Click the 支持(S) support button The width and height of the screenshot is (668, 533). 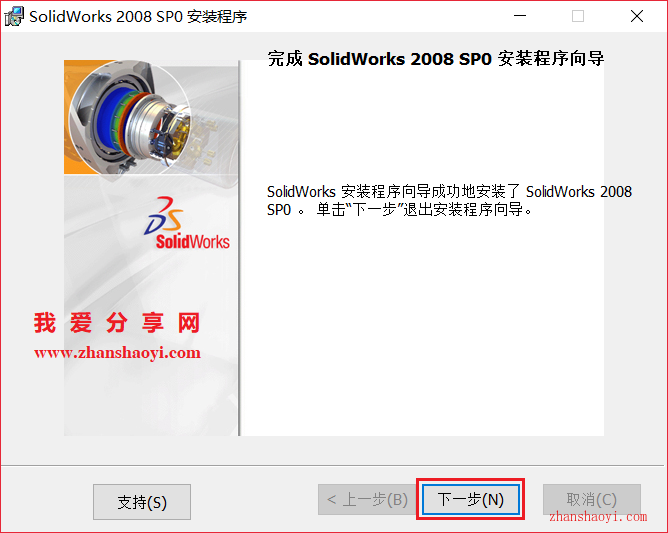142,502
